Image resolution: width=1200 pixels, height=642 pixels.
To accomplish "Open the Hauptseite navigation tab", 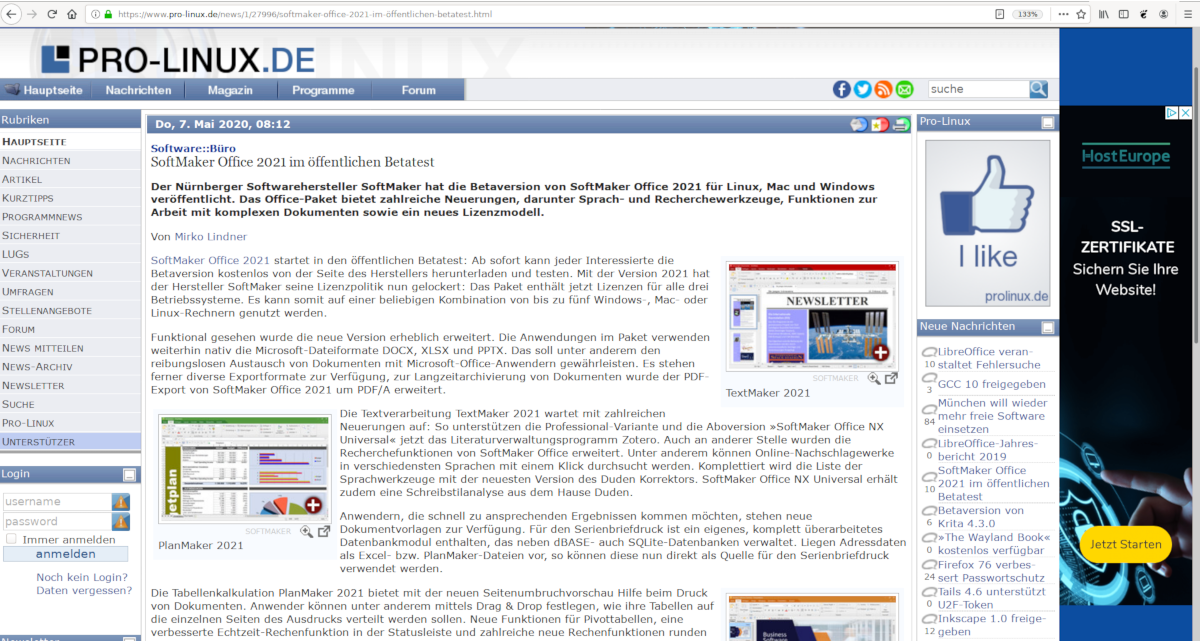I will click(45, 90).
